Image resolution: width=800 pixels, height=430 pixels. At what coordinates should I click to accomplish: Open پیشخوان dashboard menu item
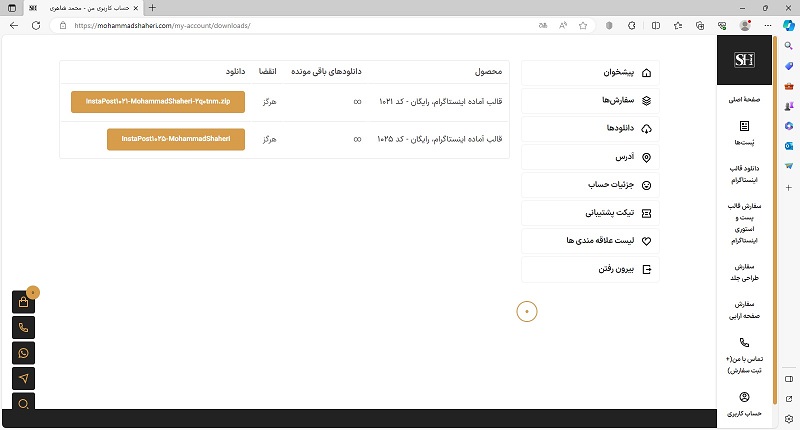590,73
